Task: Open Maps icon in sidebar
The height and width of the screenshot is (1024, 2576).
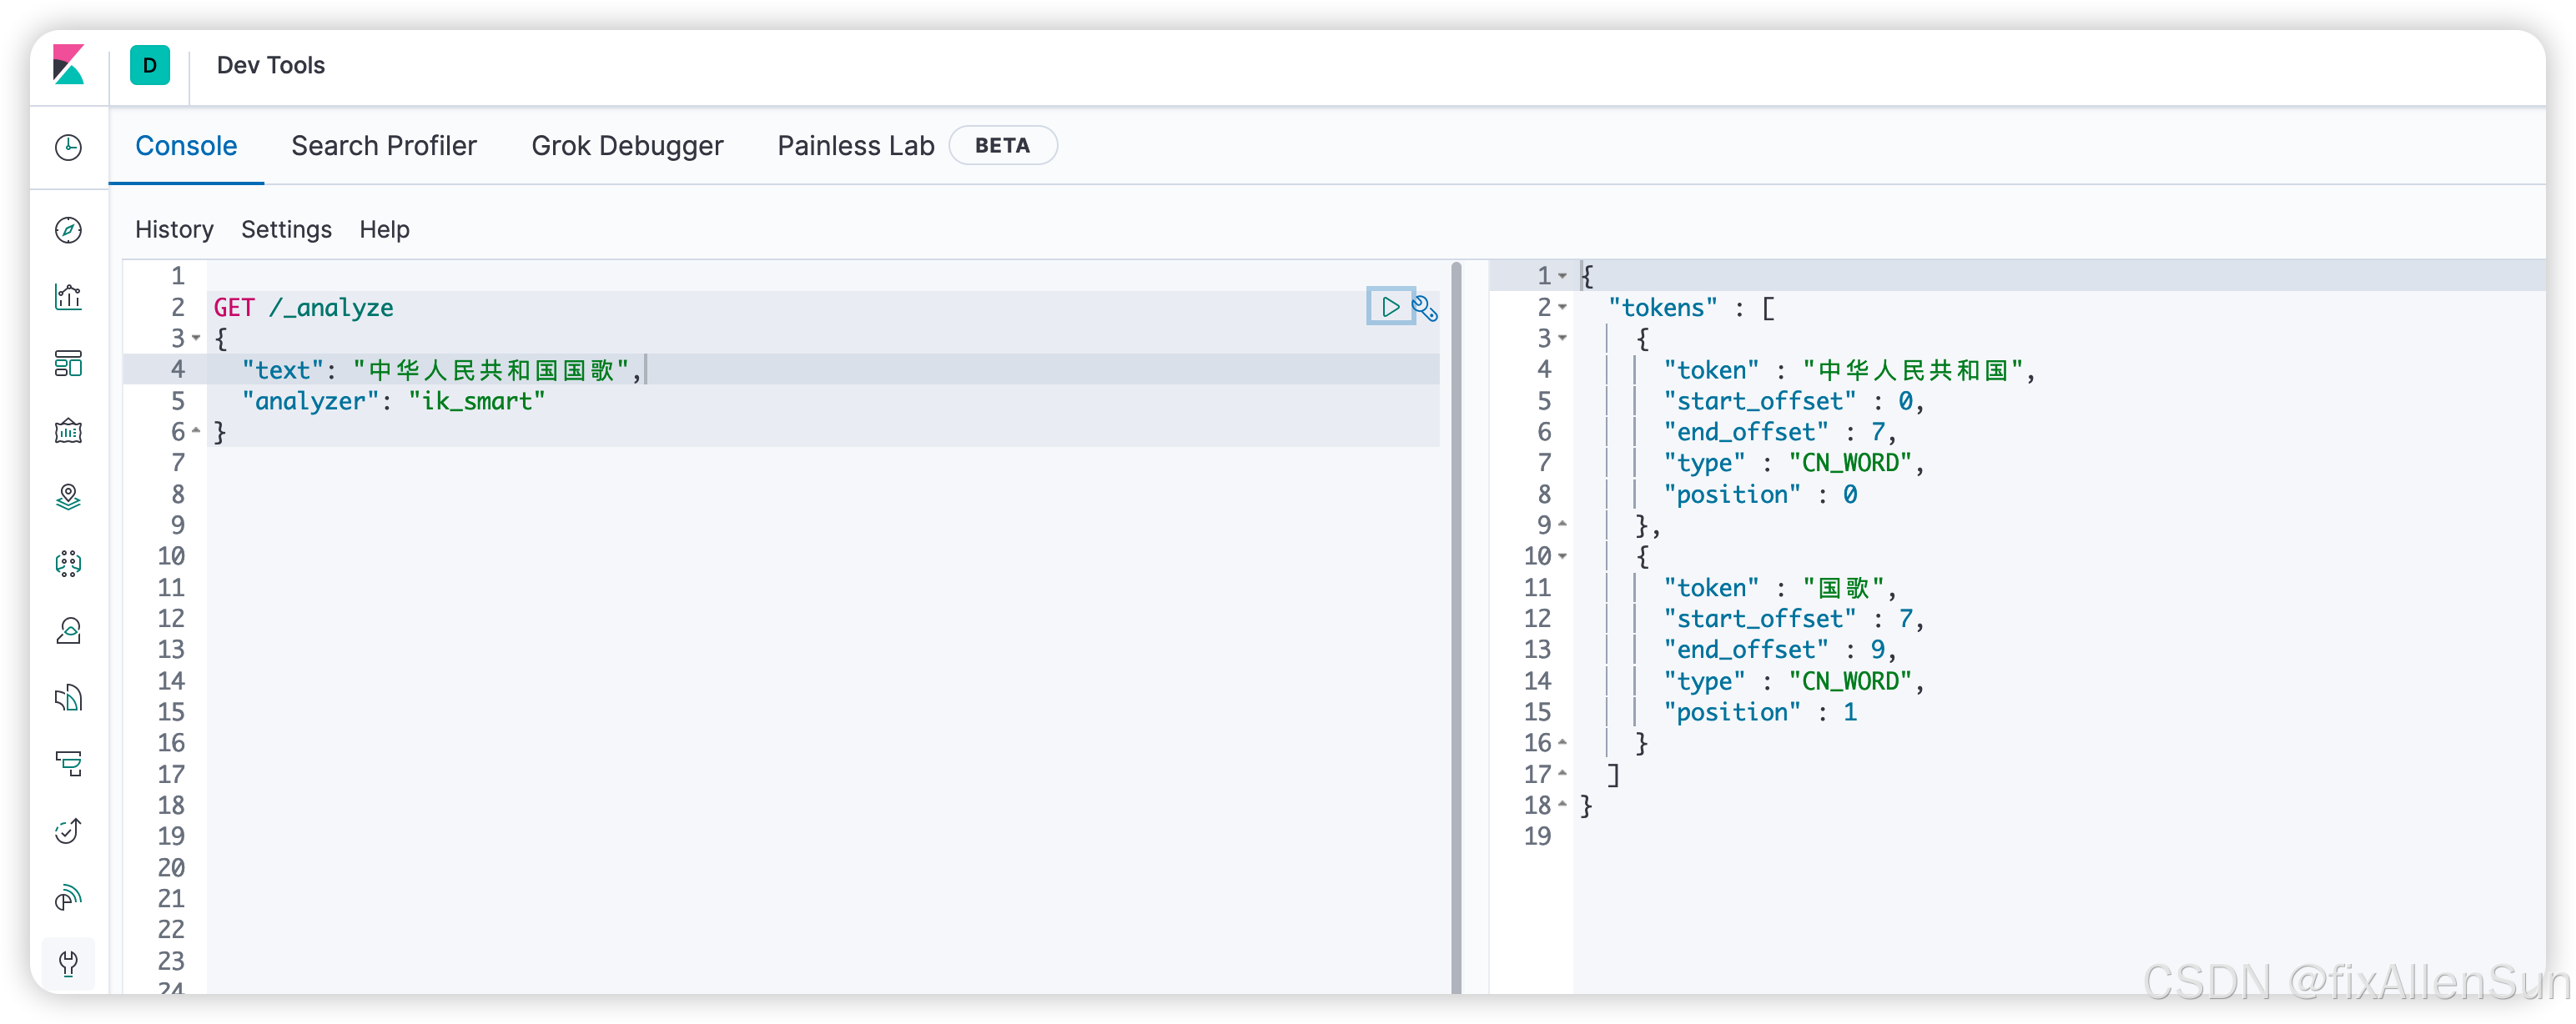Action: coord(68,497)
